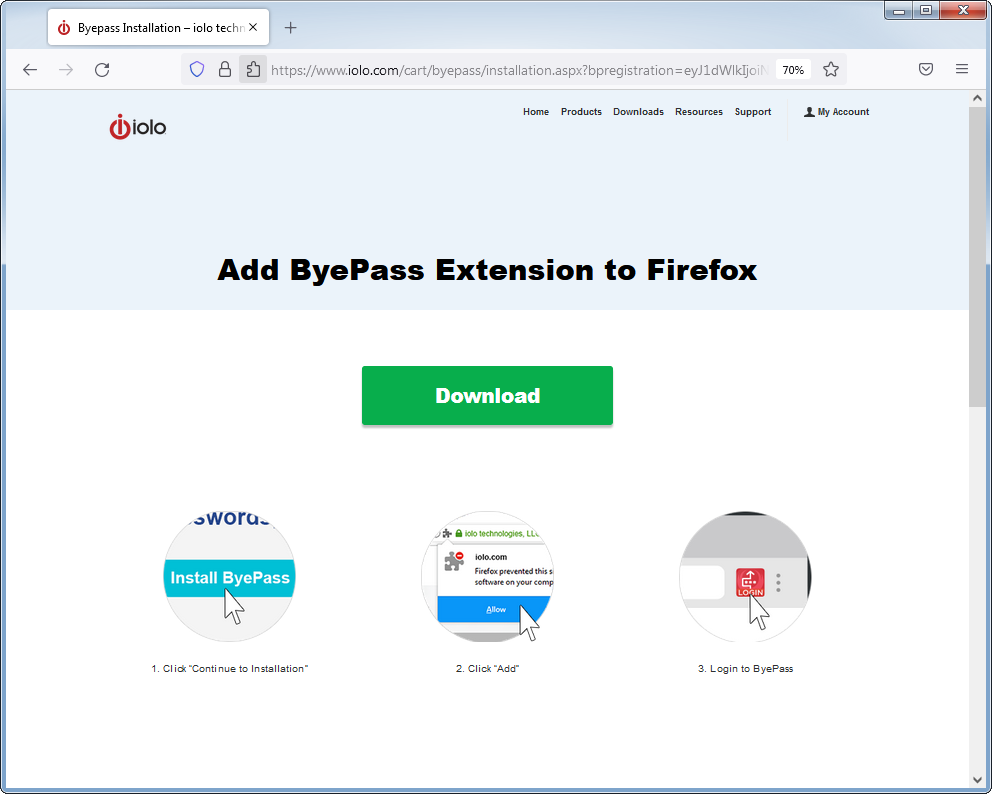The height and width of the screenshot is (794, 992).
Task: Save page to Pocket
Action: [x=926, y=70]
